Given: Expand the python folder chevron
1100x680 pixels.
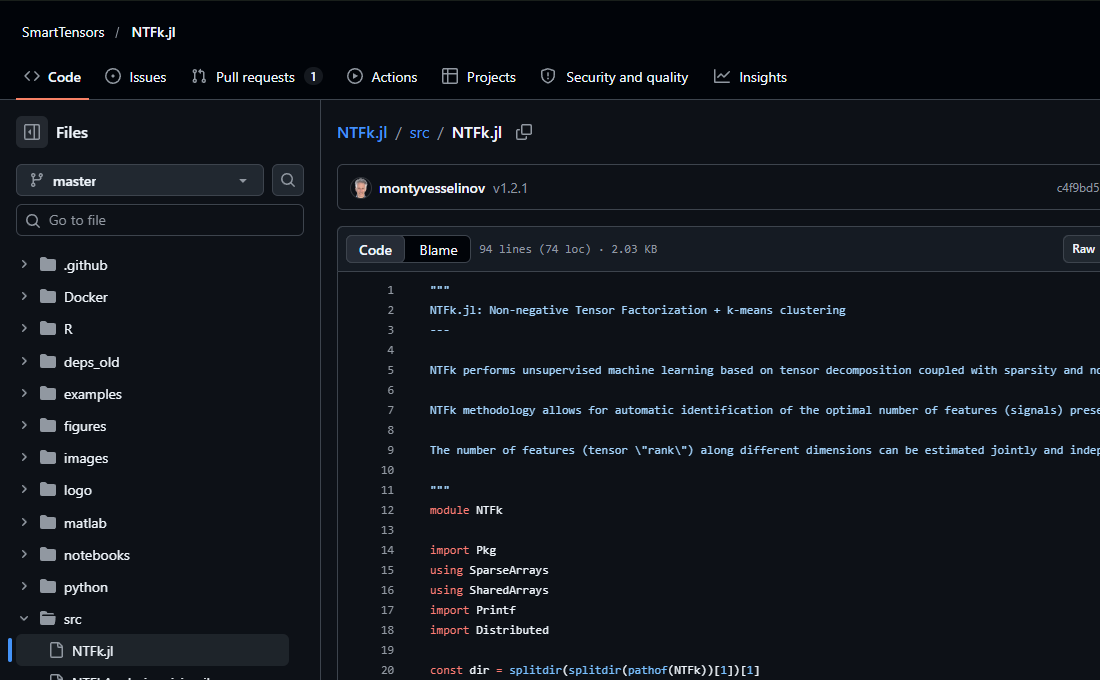Looking at the screenshot, I should coord(24,587).
